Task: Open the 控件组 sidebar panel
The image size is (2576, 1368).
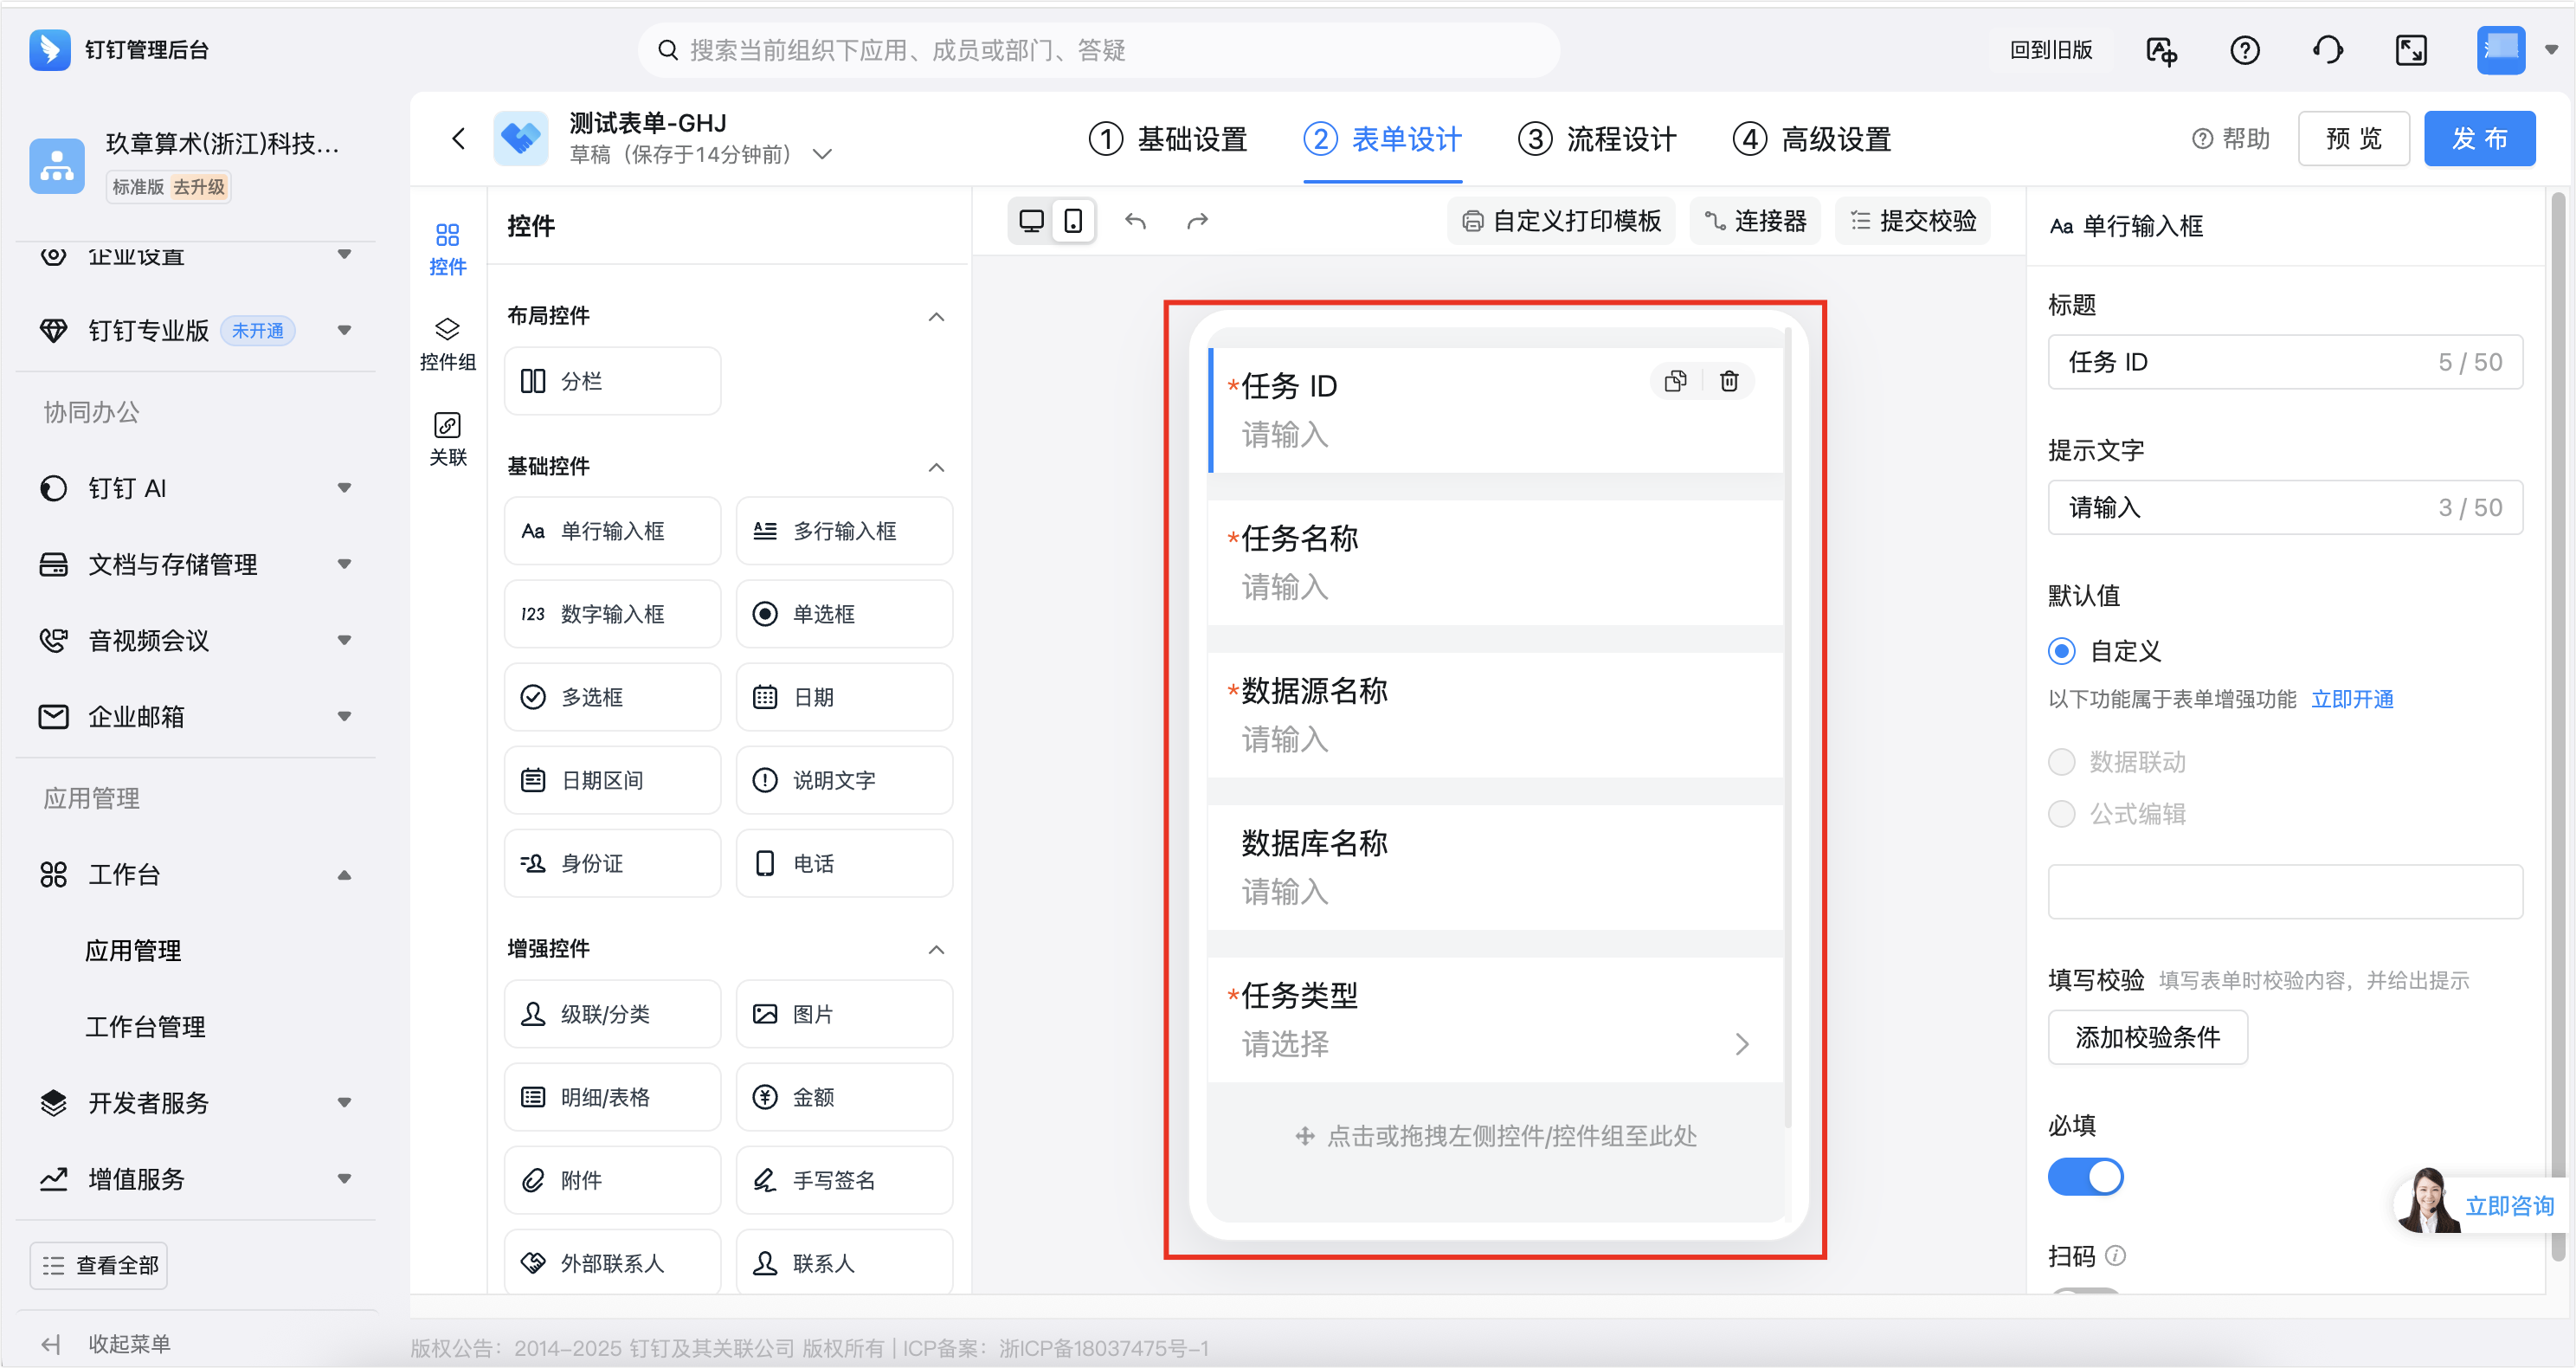Action: tap(447, 343)
